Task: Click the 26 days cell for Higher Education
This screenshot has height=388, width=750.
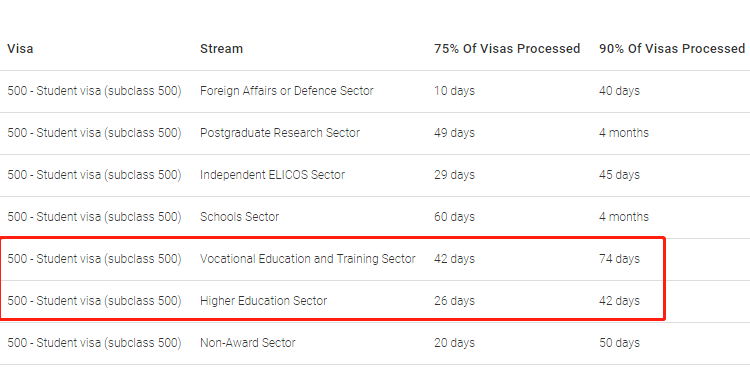Action: click(x=454, y=301)
